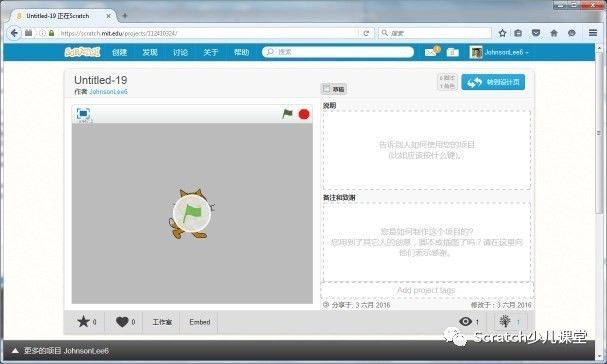Click the 说明 instructions text area

tap(427, 150)
